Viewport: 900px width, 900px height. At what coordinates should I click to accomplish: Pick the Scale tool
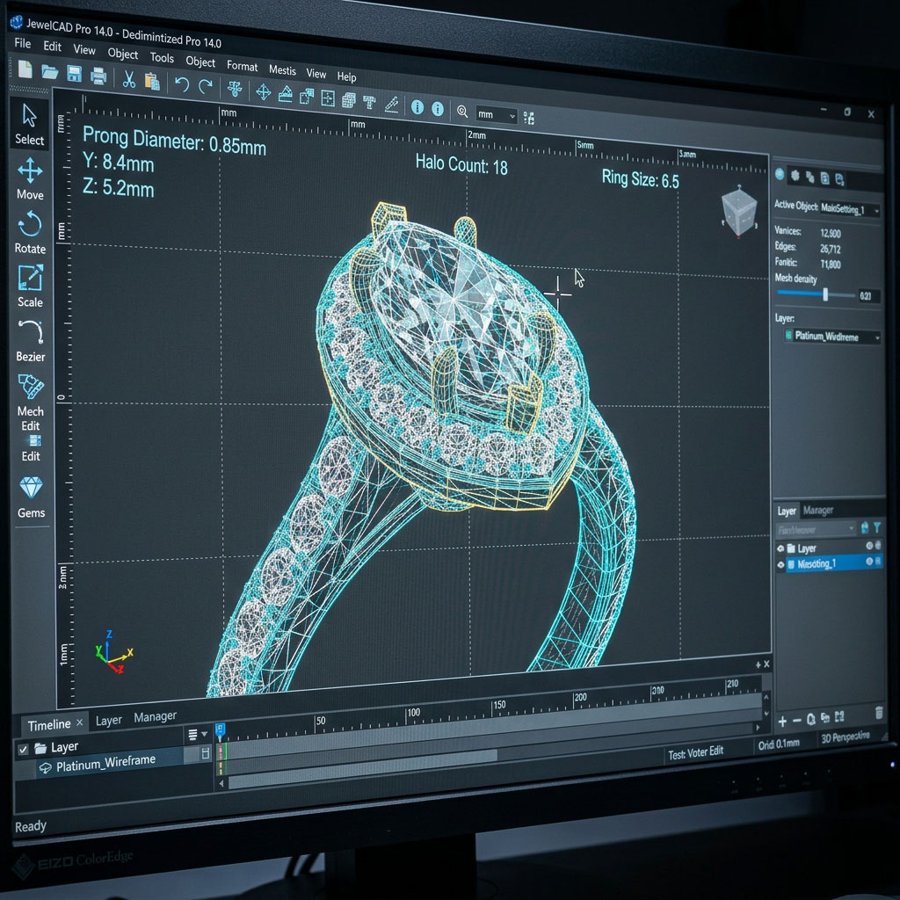click(30, 286)
